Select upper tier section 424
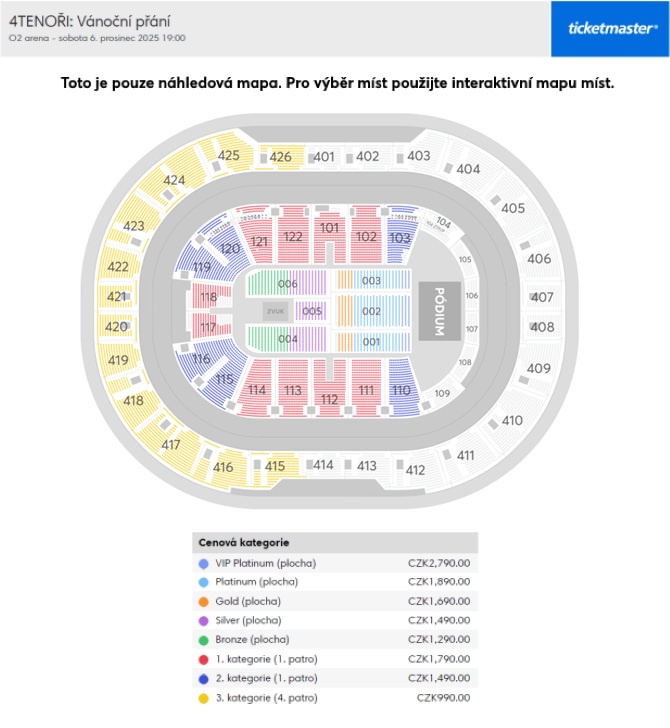Viewport: 670px width, 728px height. (175, 180)
